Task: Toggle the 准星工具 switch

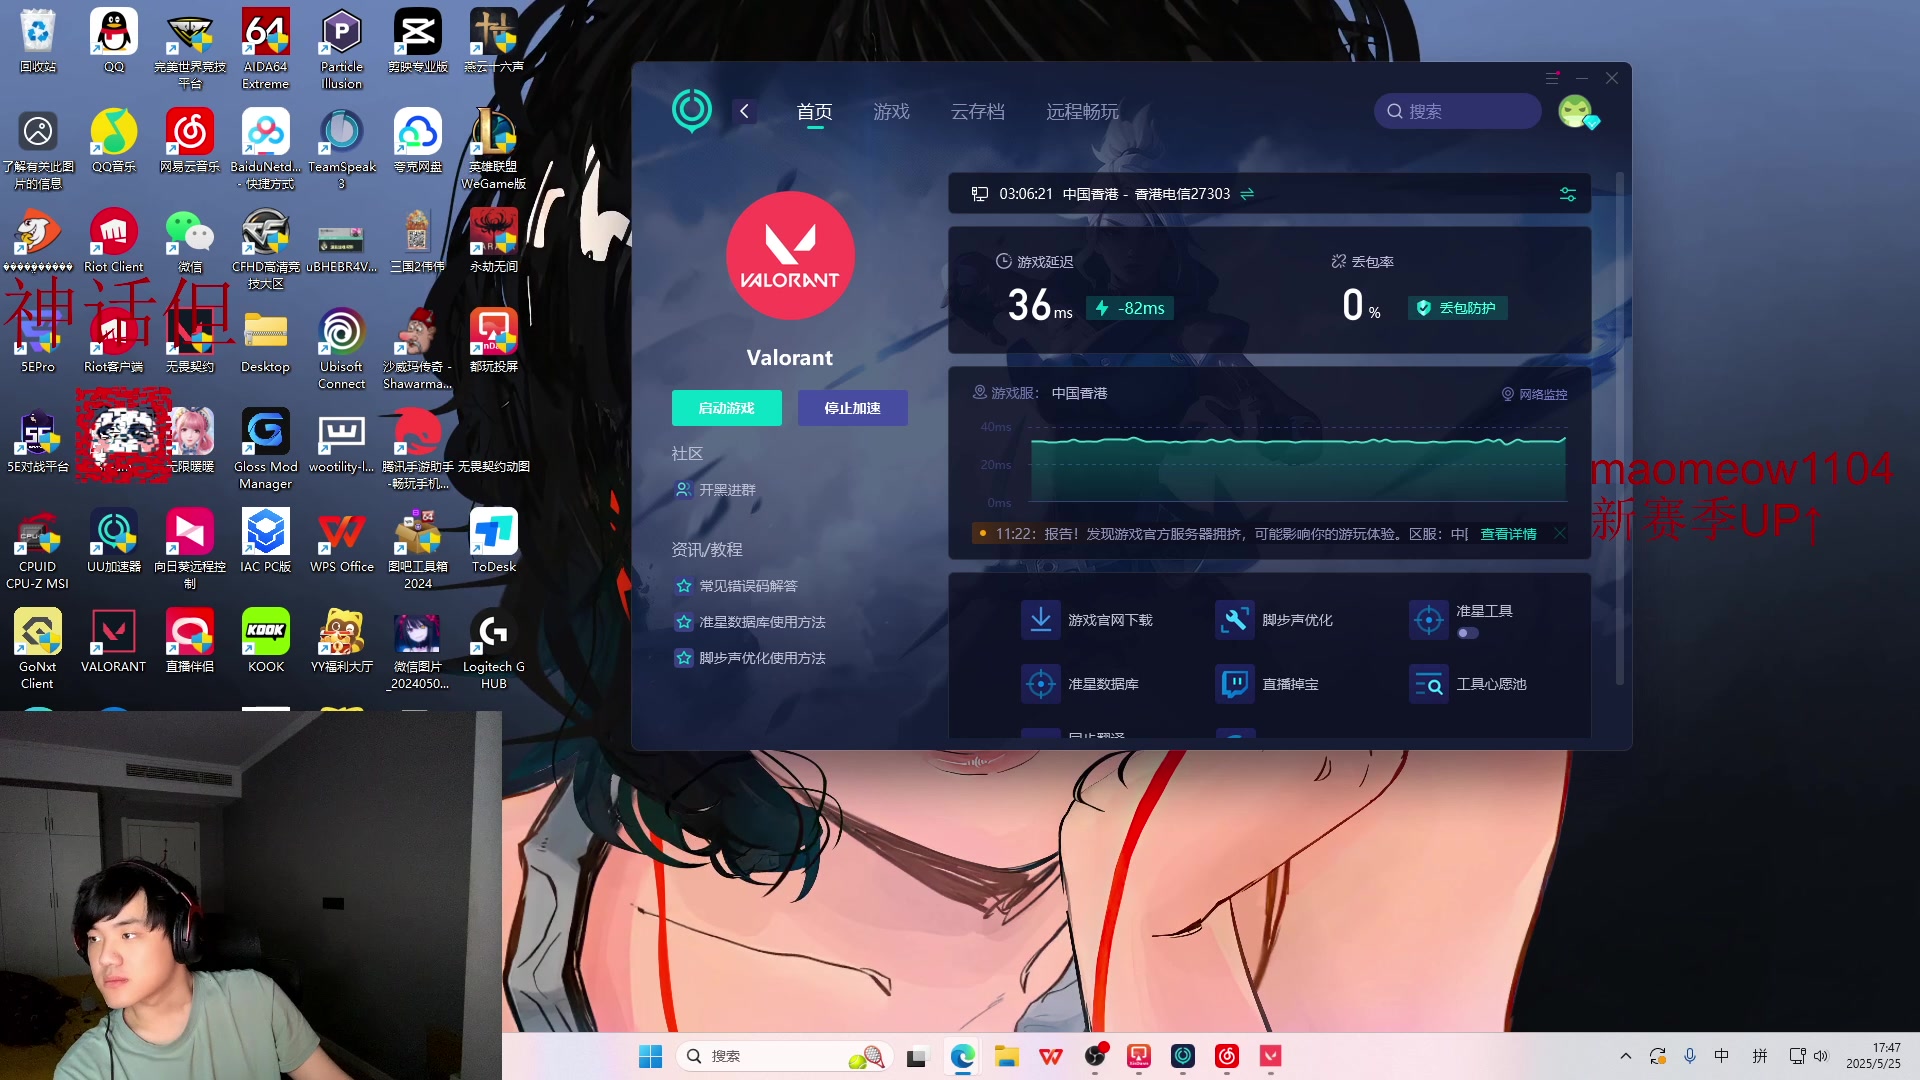Action: [x=1467, y=633]
